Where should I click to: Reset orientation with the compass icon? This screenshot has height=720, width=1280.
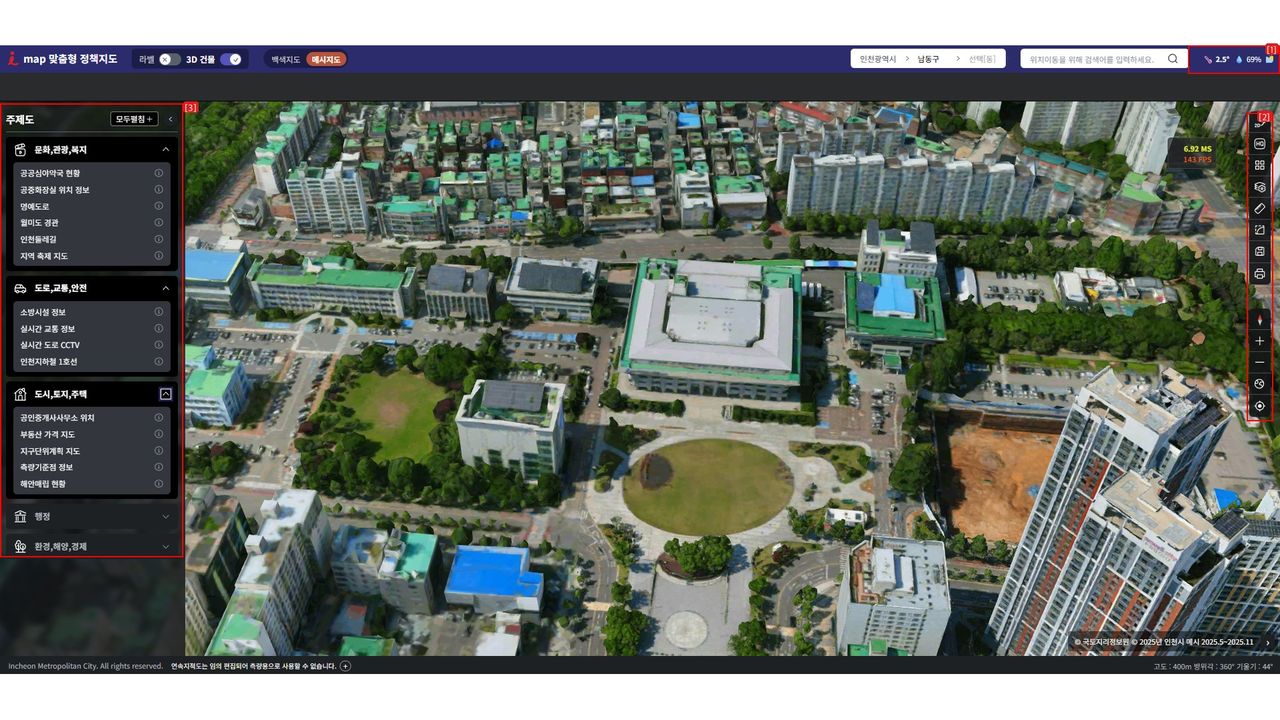coord(1259,318)
